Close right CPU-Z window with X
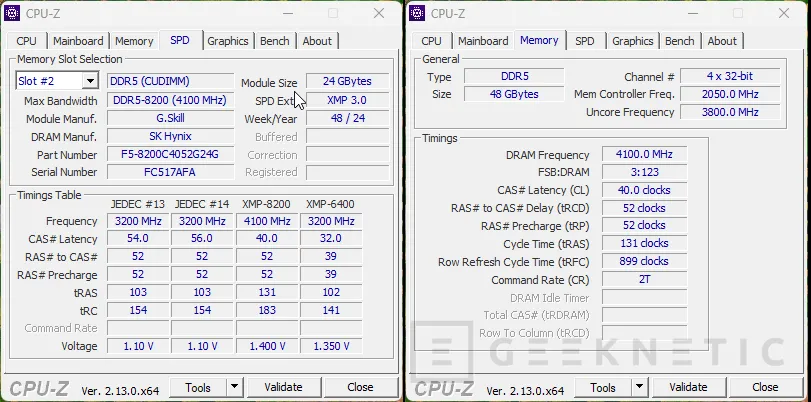811x402 pixels. coord(784,13)
